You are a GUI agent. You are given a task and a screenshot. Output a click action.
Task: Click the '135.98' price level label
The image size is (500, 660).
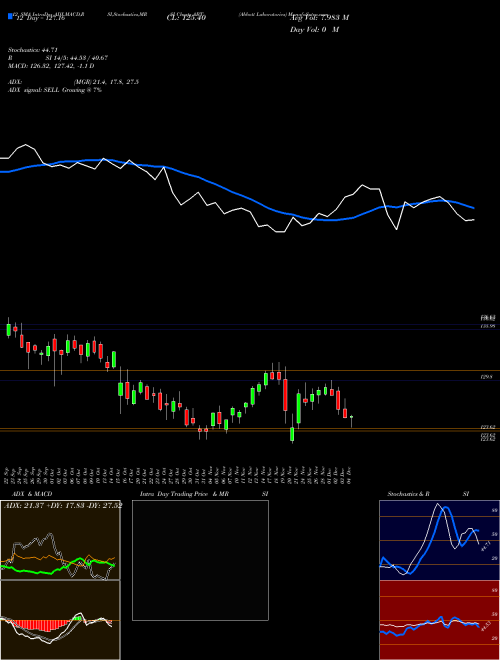pyautogui.click(x=488, y=326)
